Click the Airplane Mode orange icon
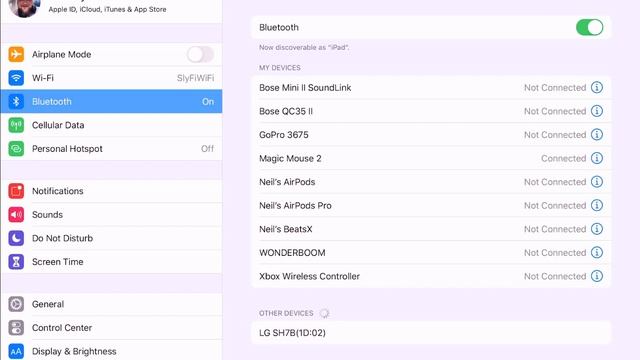 [16, 54]
